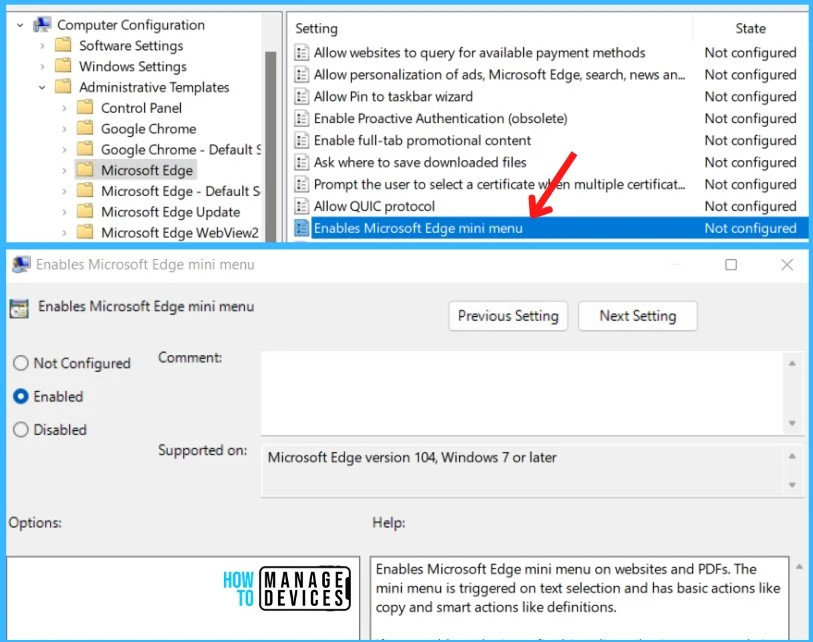The image size is (813, 642).
Task: Click the policy setting icon in the dialog header
Action: (x=19, y=309)
